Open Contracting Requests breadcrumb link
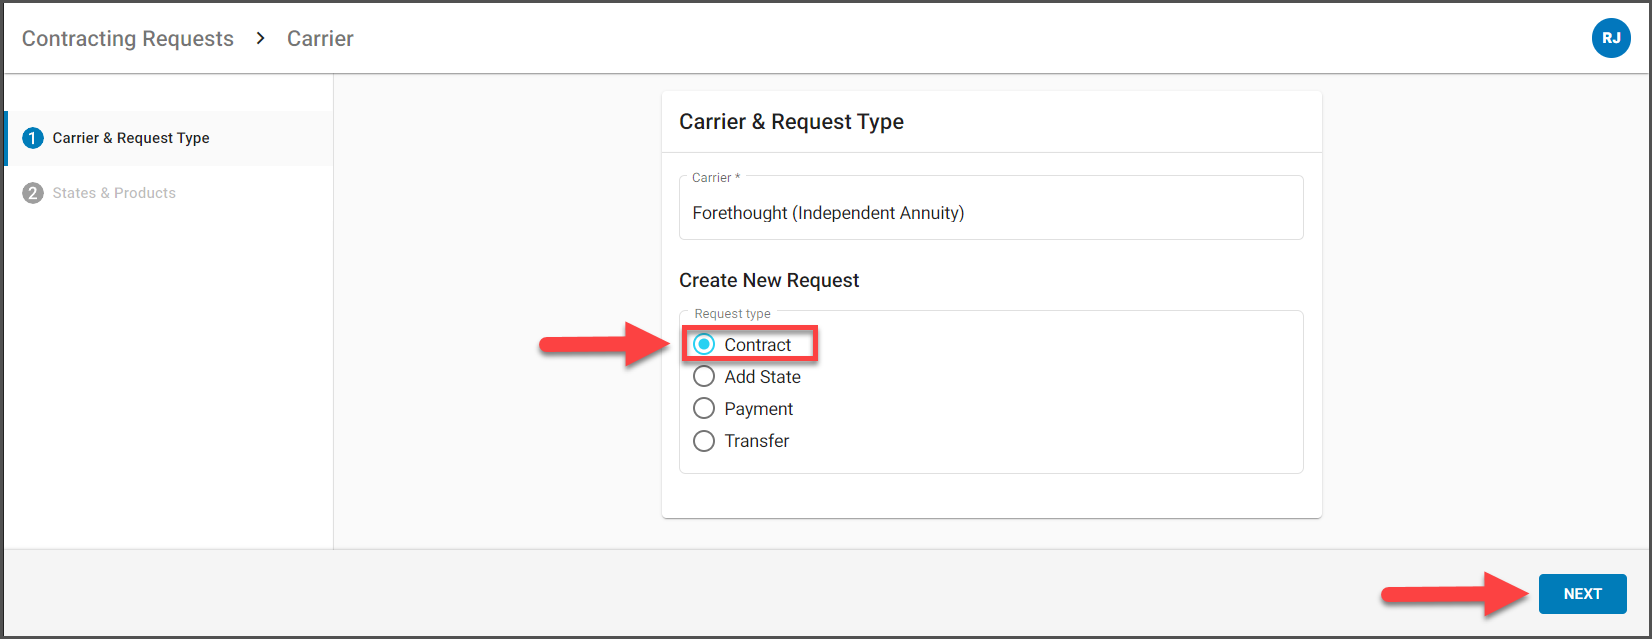Image resolution: width=1652 pixels, height=639 pixels. click(128, 38)
